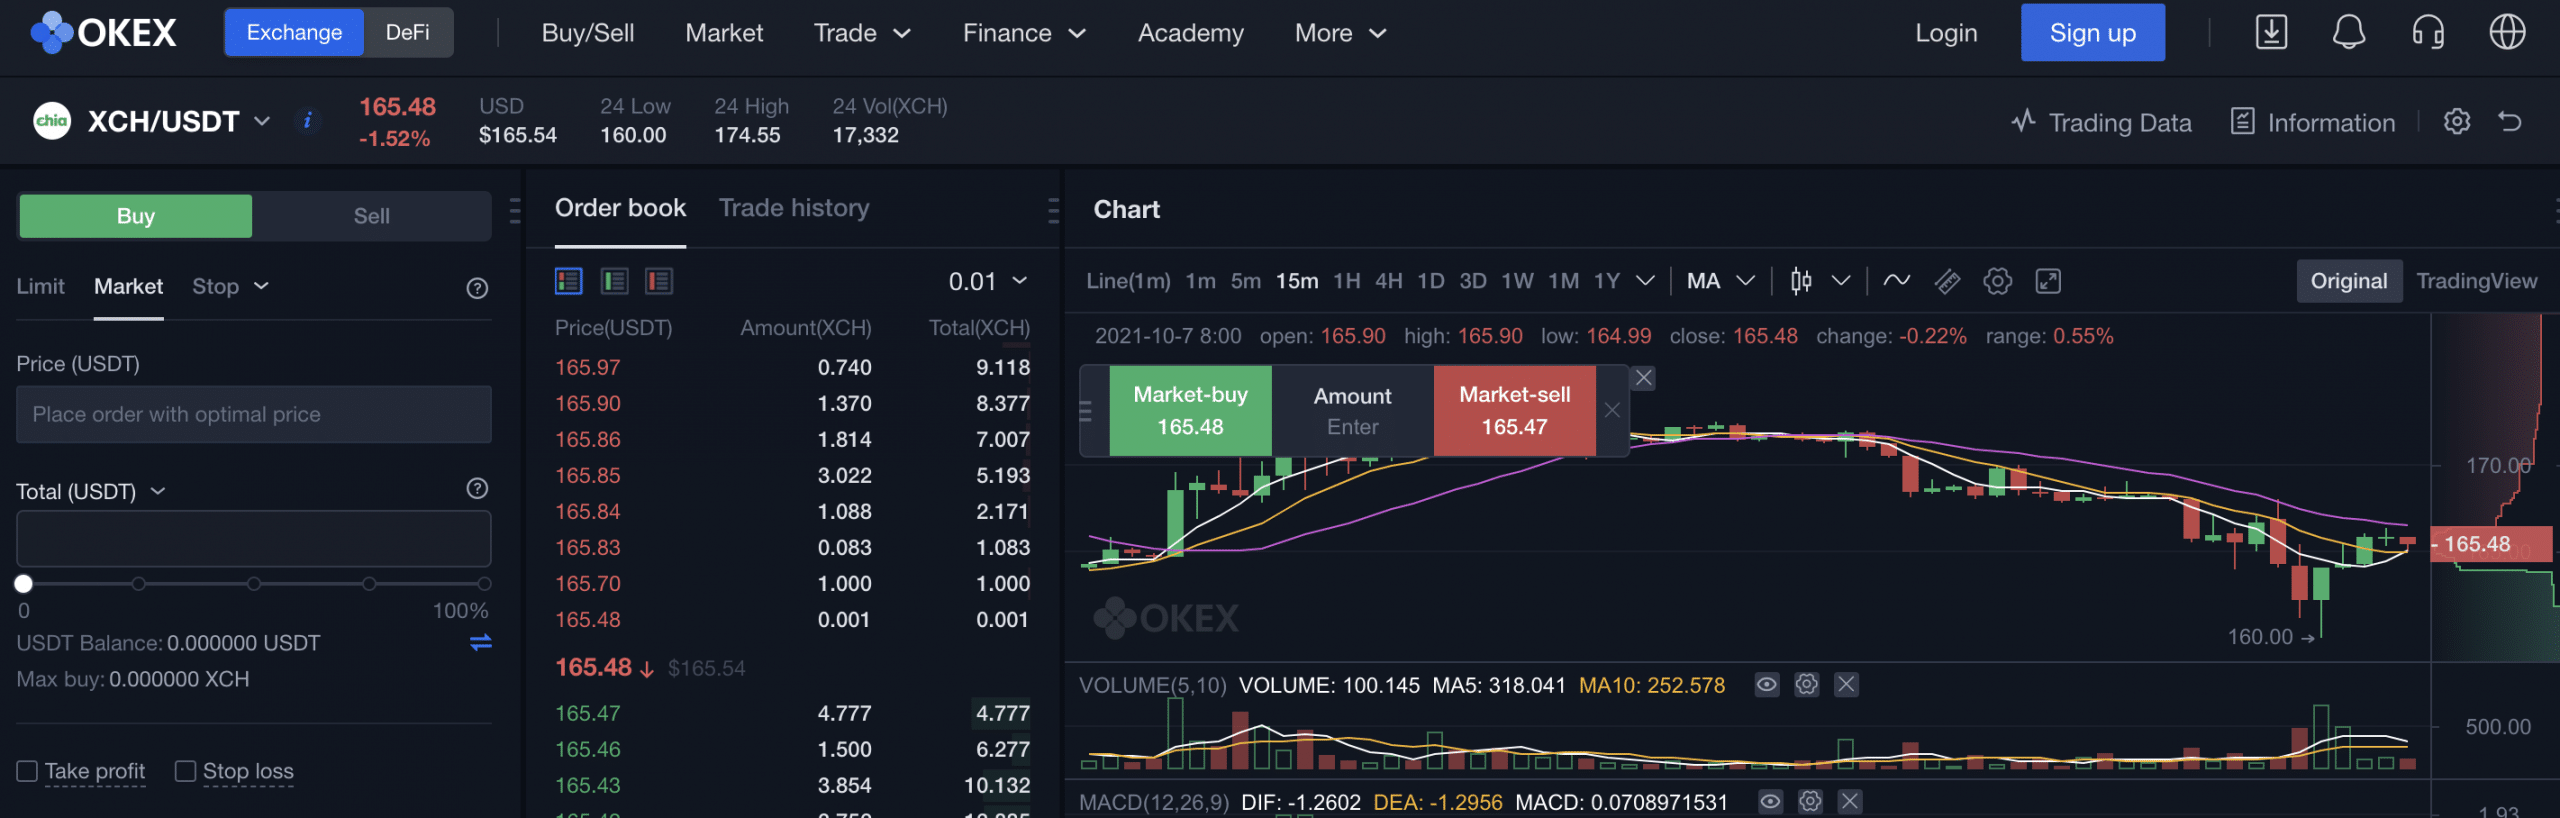Screen dimensions: 2560x818
Task: Switch chart to TradingView mode
Action: pyautogui.click(x=2476, y=281)
